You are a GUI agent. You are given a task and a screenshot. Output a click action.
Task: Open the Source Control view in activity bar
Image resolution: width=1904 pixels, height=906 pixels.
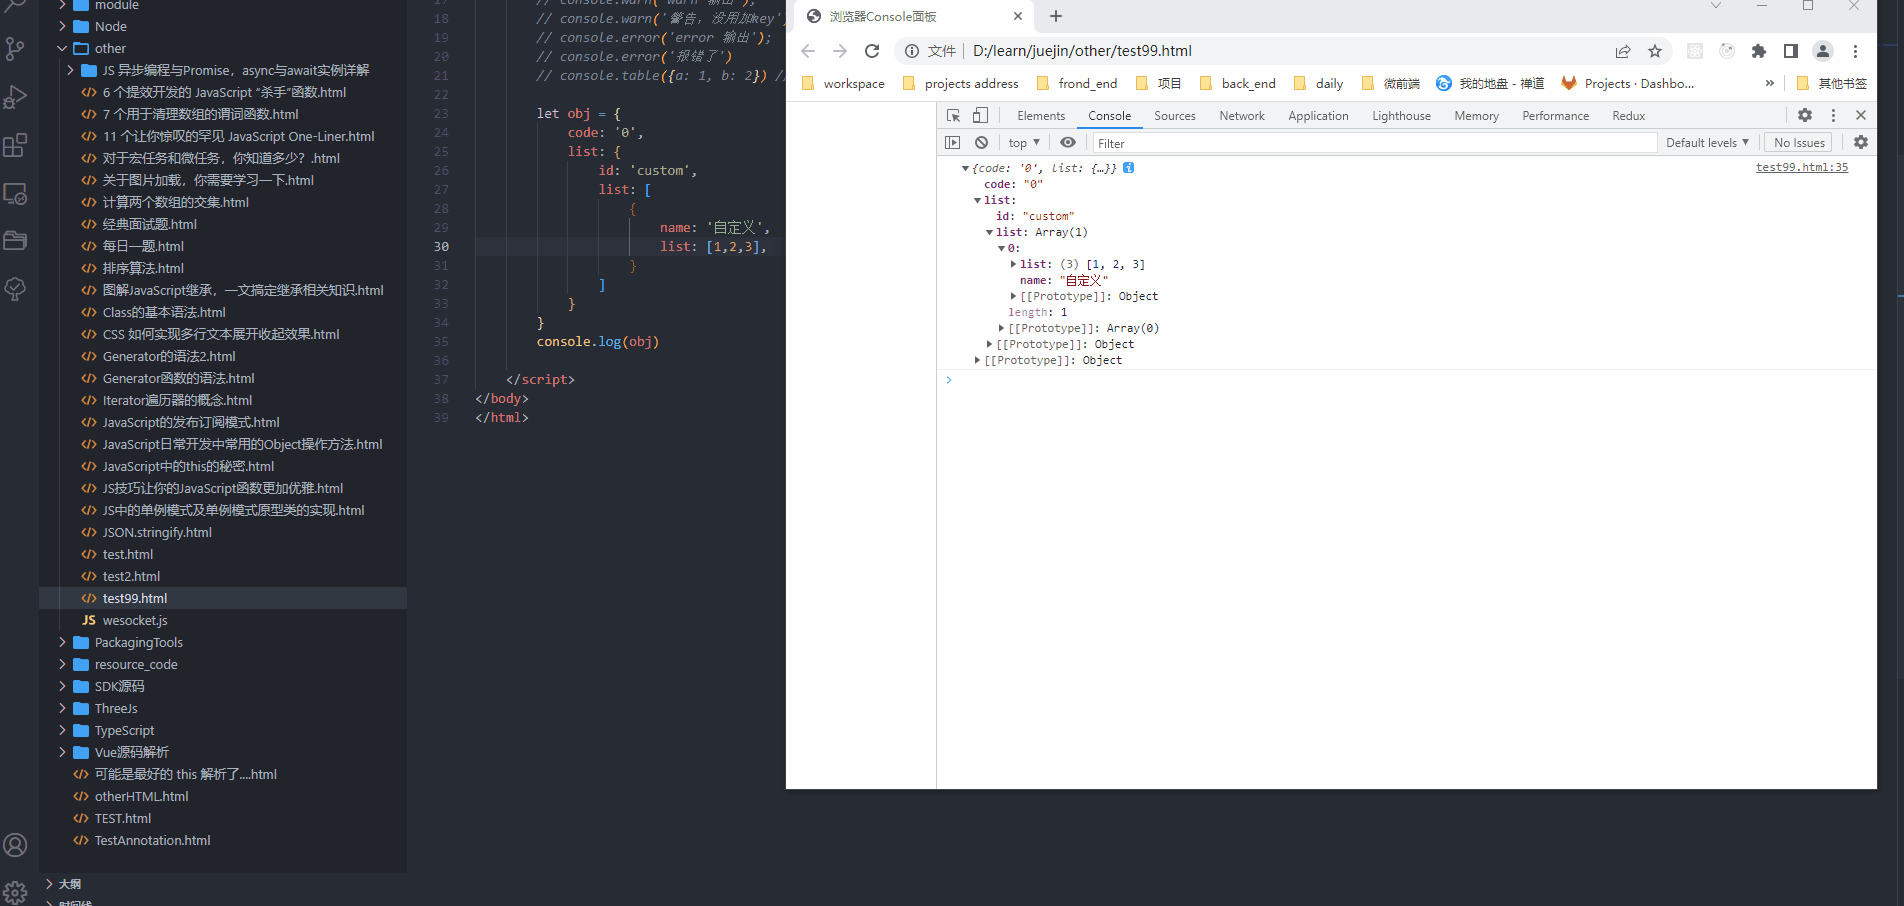pos(16,48)
